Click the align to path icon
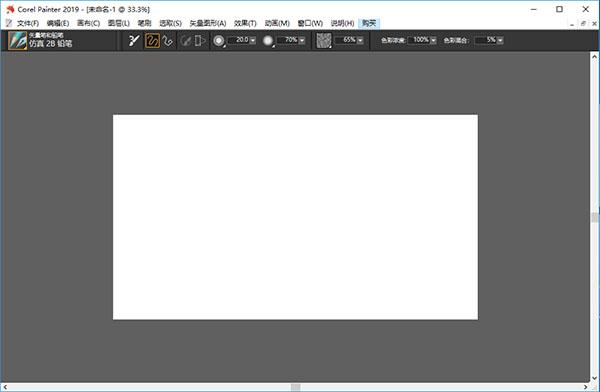The width and height of the screenshot is (600, 392). coord(186,40)
